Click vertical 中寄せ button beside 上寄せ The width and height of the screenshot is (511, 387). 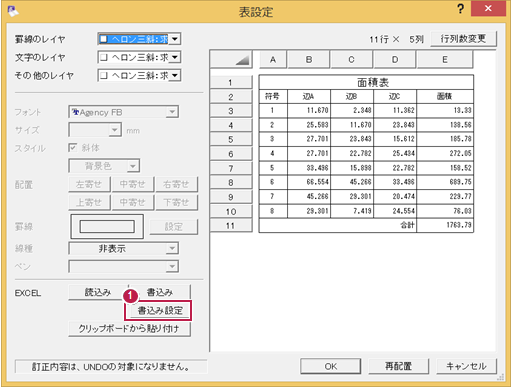pyautogui.click(x=133, y=202)
